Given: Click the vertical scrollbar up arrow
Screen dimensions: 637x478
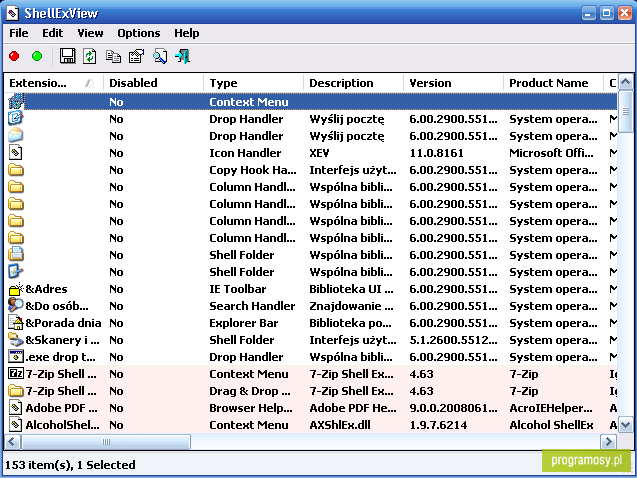Looking at the screenshot, I should tap(625, 82).
